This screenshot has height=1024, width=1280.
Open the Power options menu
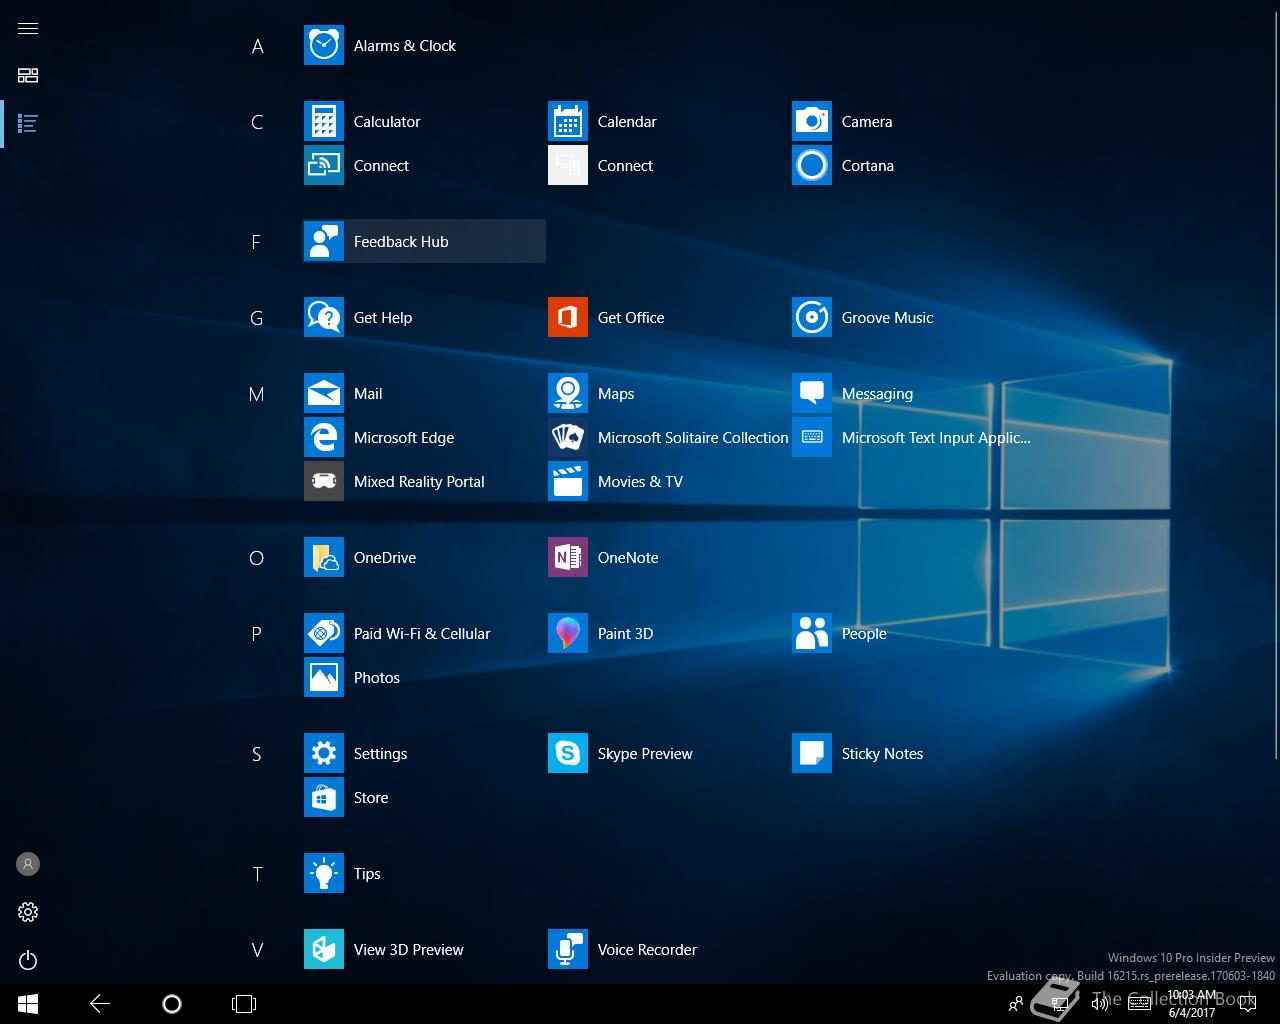pyautogui.click(x=28, y=960)
